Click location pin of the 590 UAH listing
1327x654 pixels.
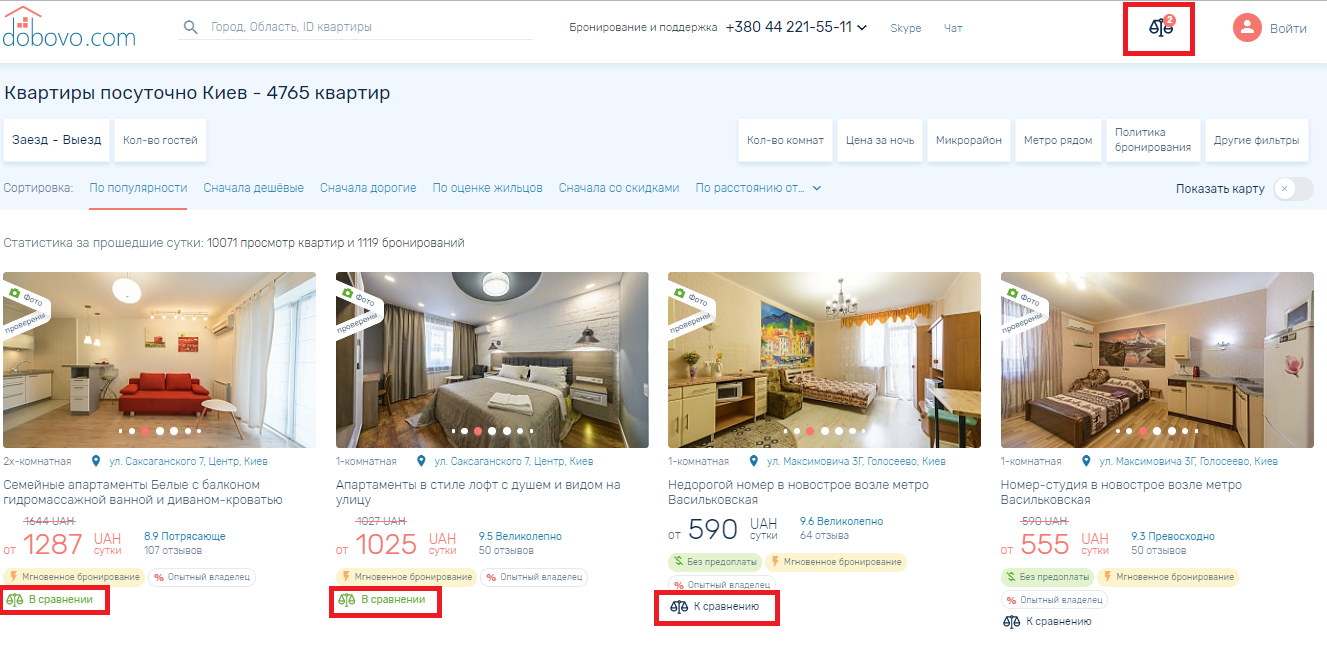pos(755,461)
